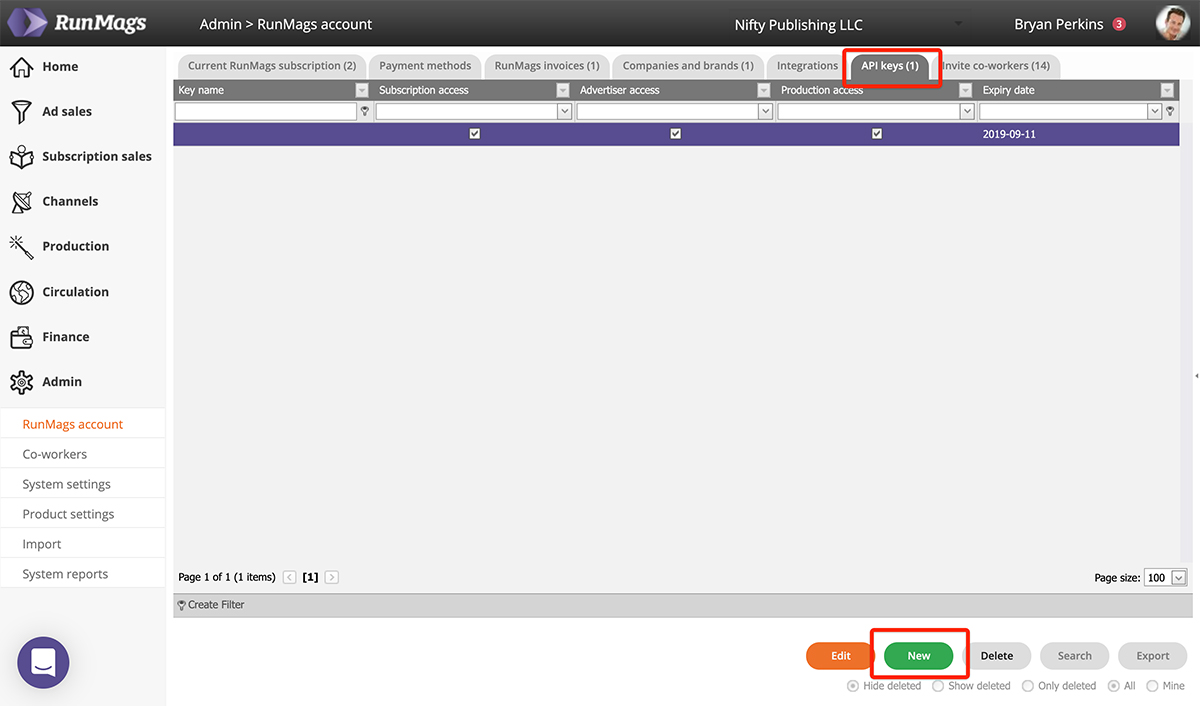Click the Admin gear icon
This screenshot has height=706, width=1200.
coord(21,382)
